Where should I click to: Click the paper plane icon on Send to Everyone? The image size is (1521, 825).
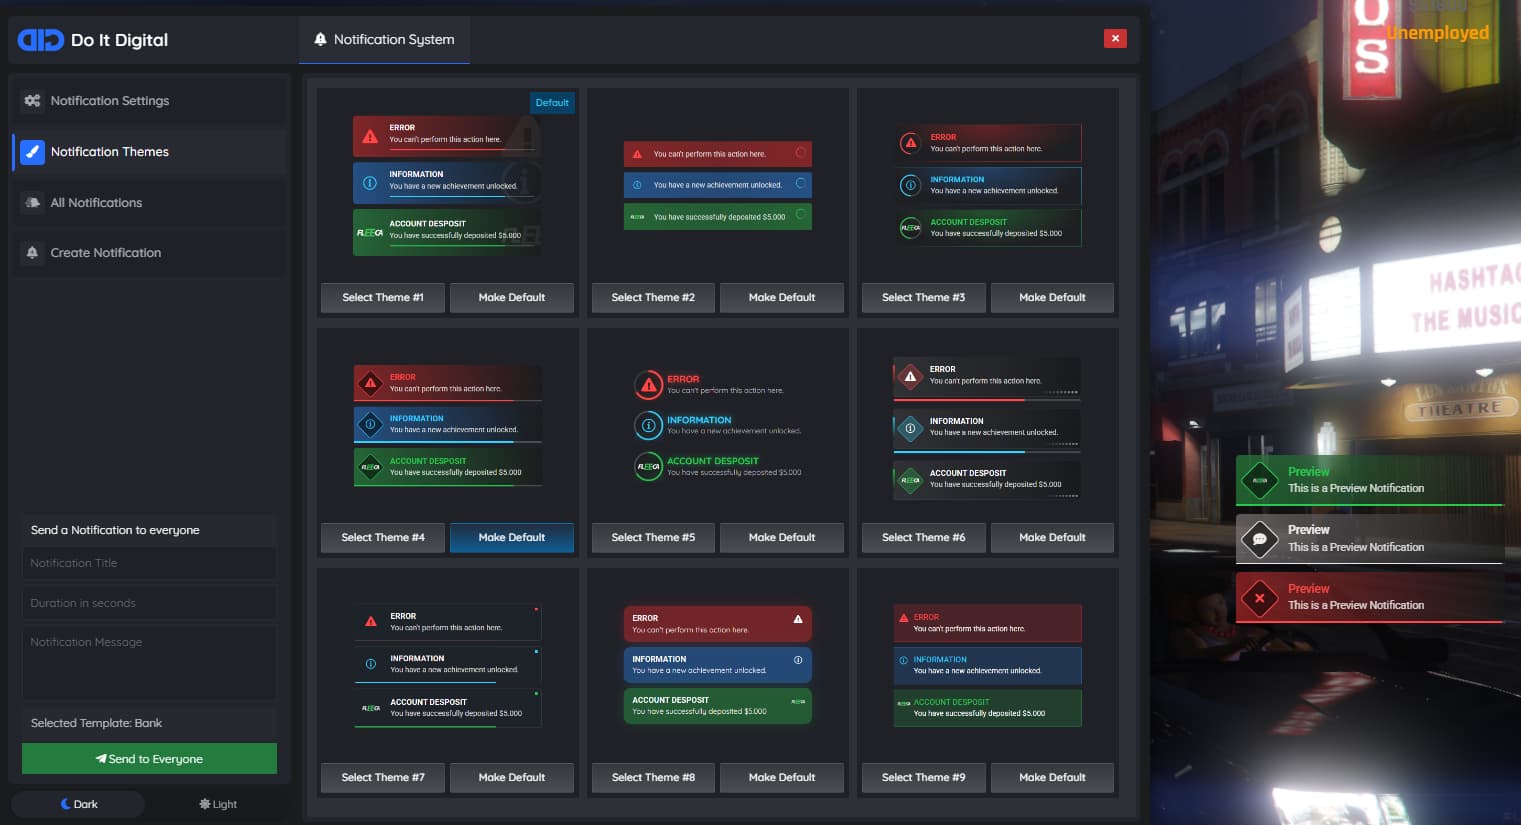click(x=101, y=758)
